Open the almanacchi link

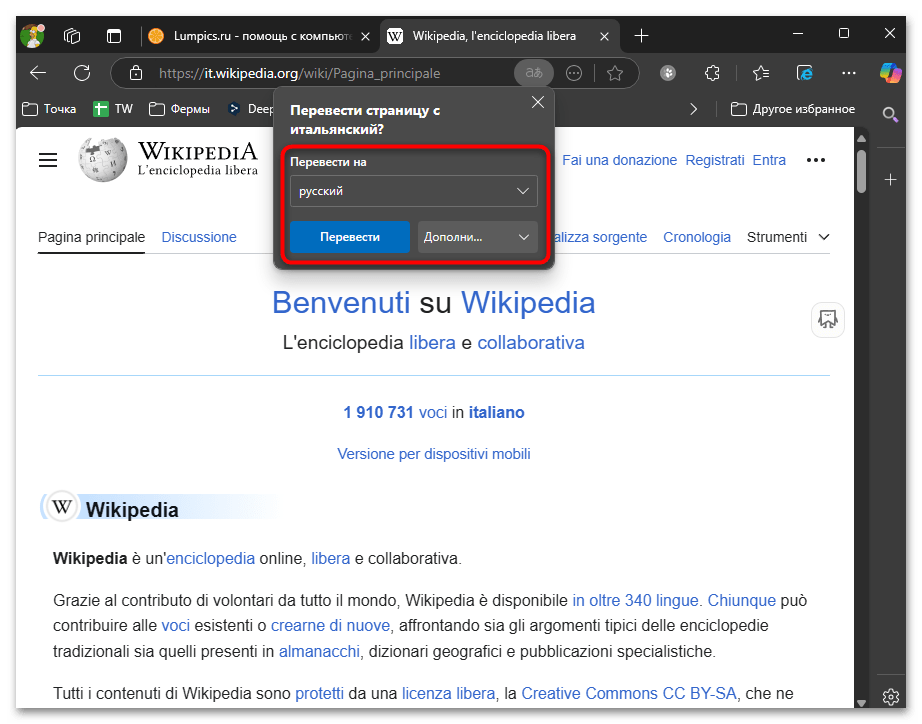pyautogui.click(x=319, y=652)
